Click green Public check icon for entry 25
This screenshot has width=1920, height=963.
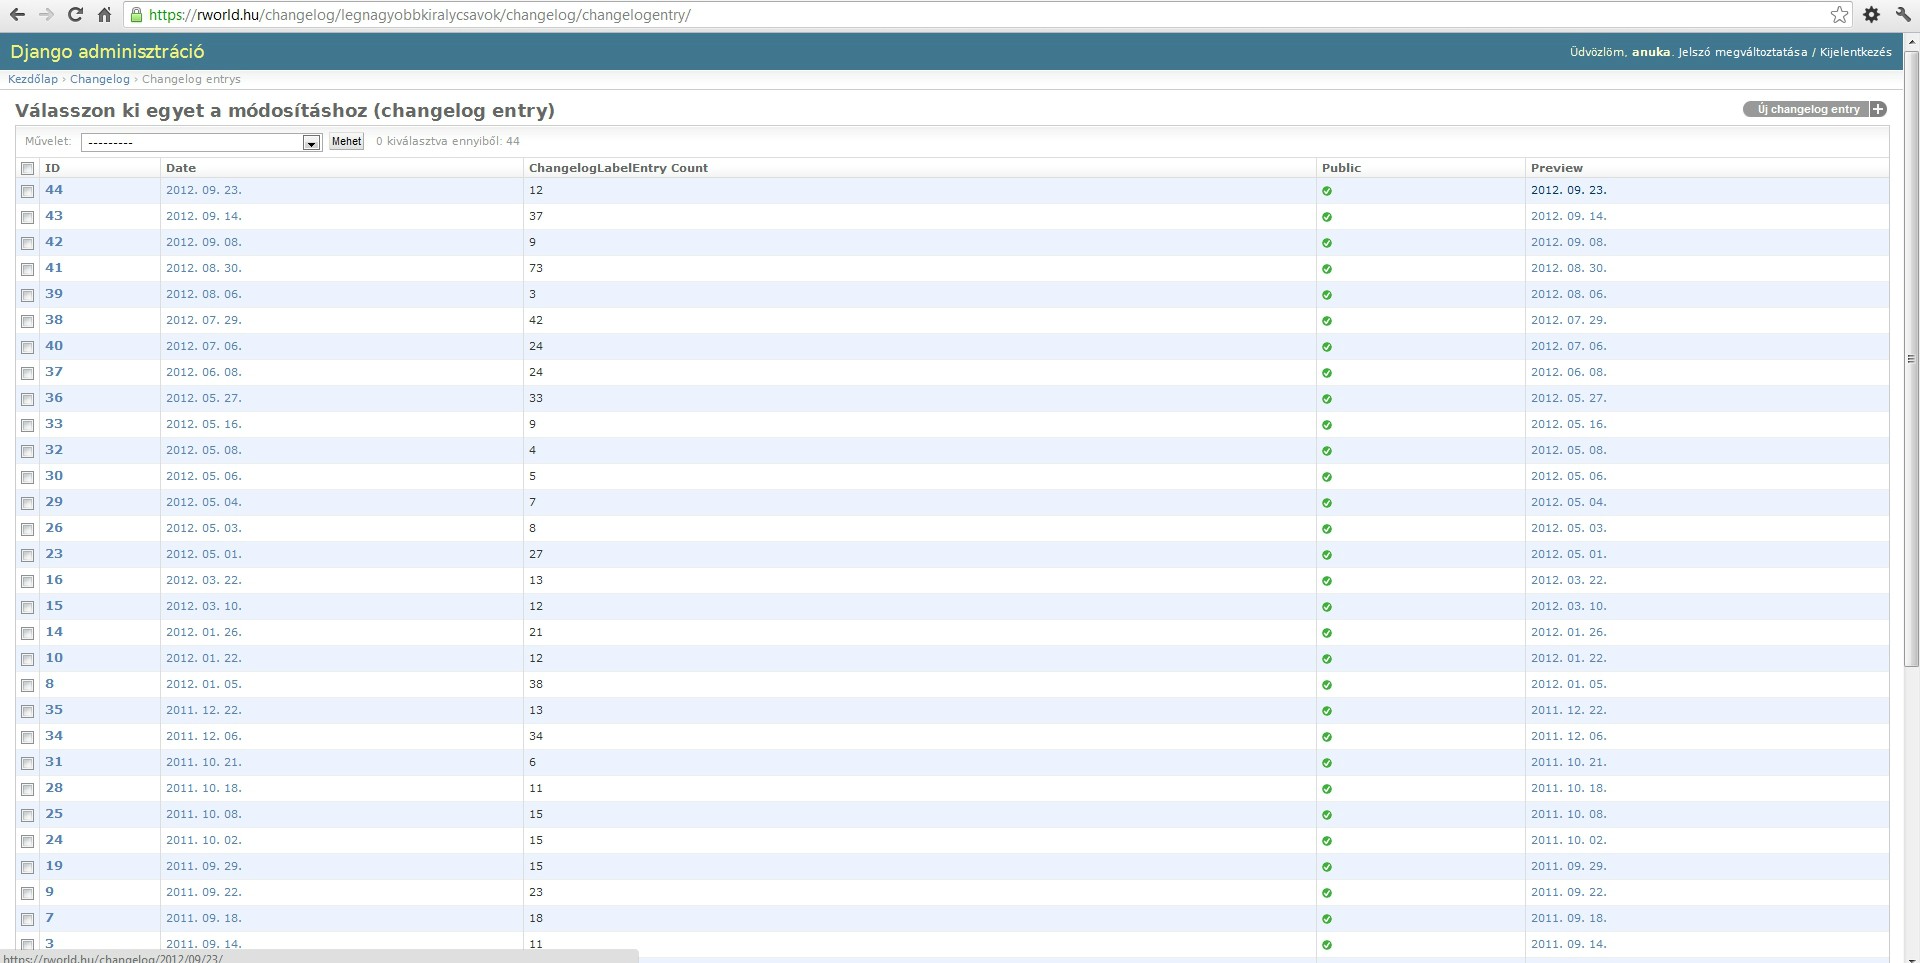(x=1327, y=815)
